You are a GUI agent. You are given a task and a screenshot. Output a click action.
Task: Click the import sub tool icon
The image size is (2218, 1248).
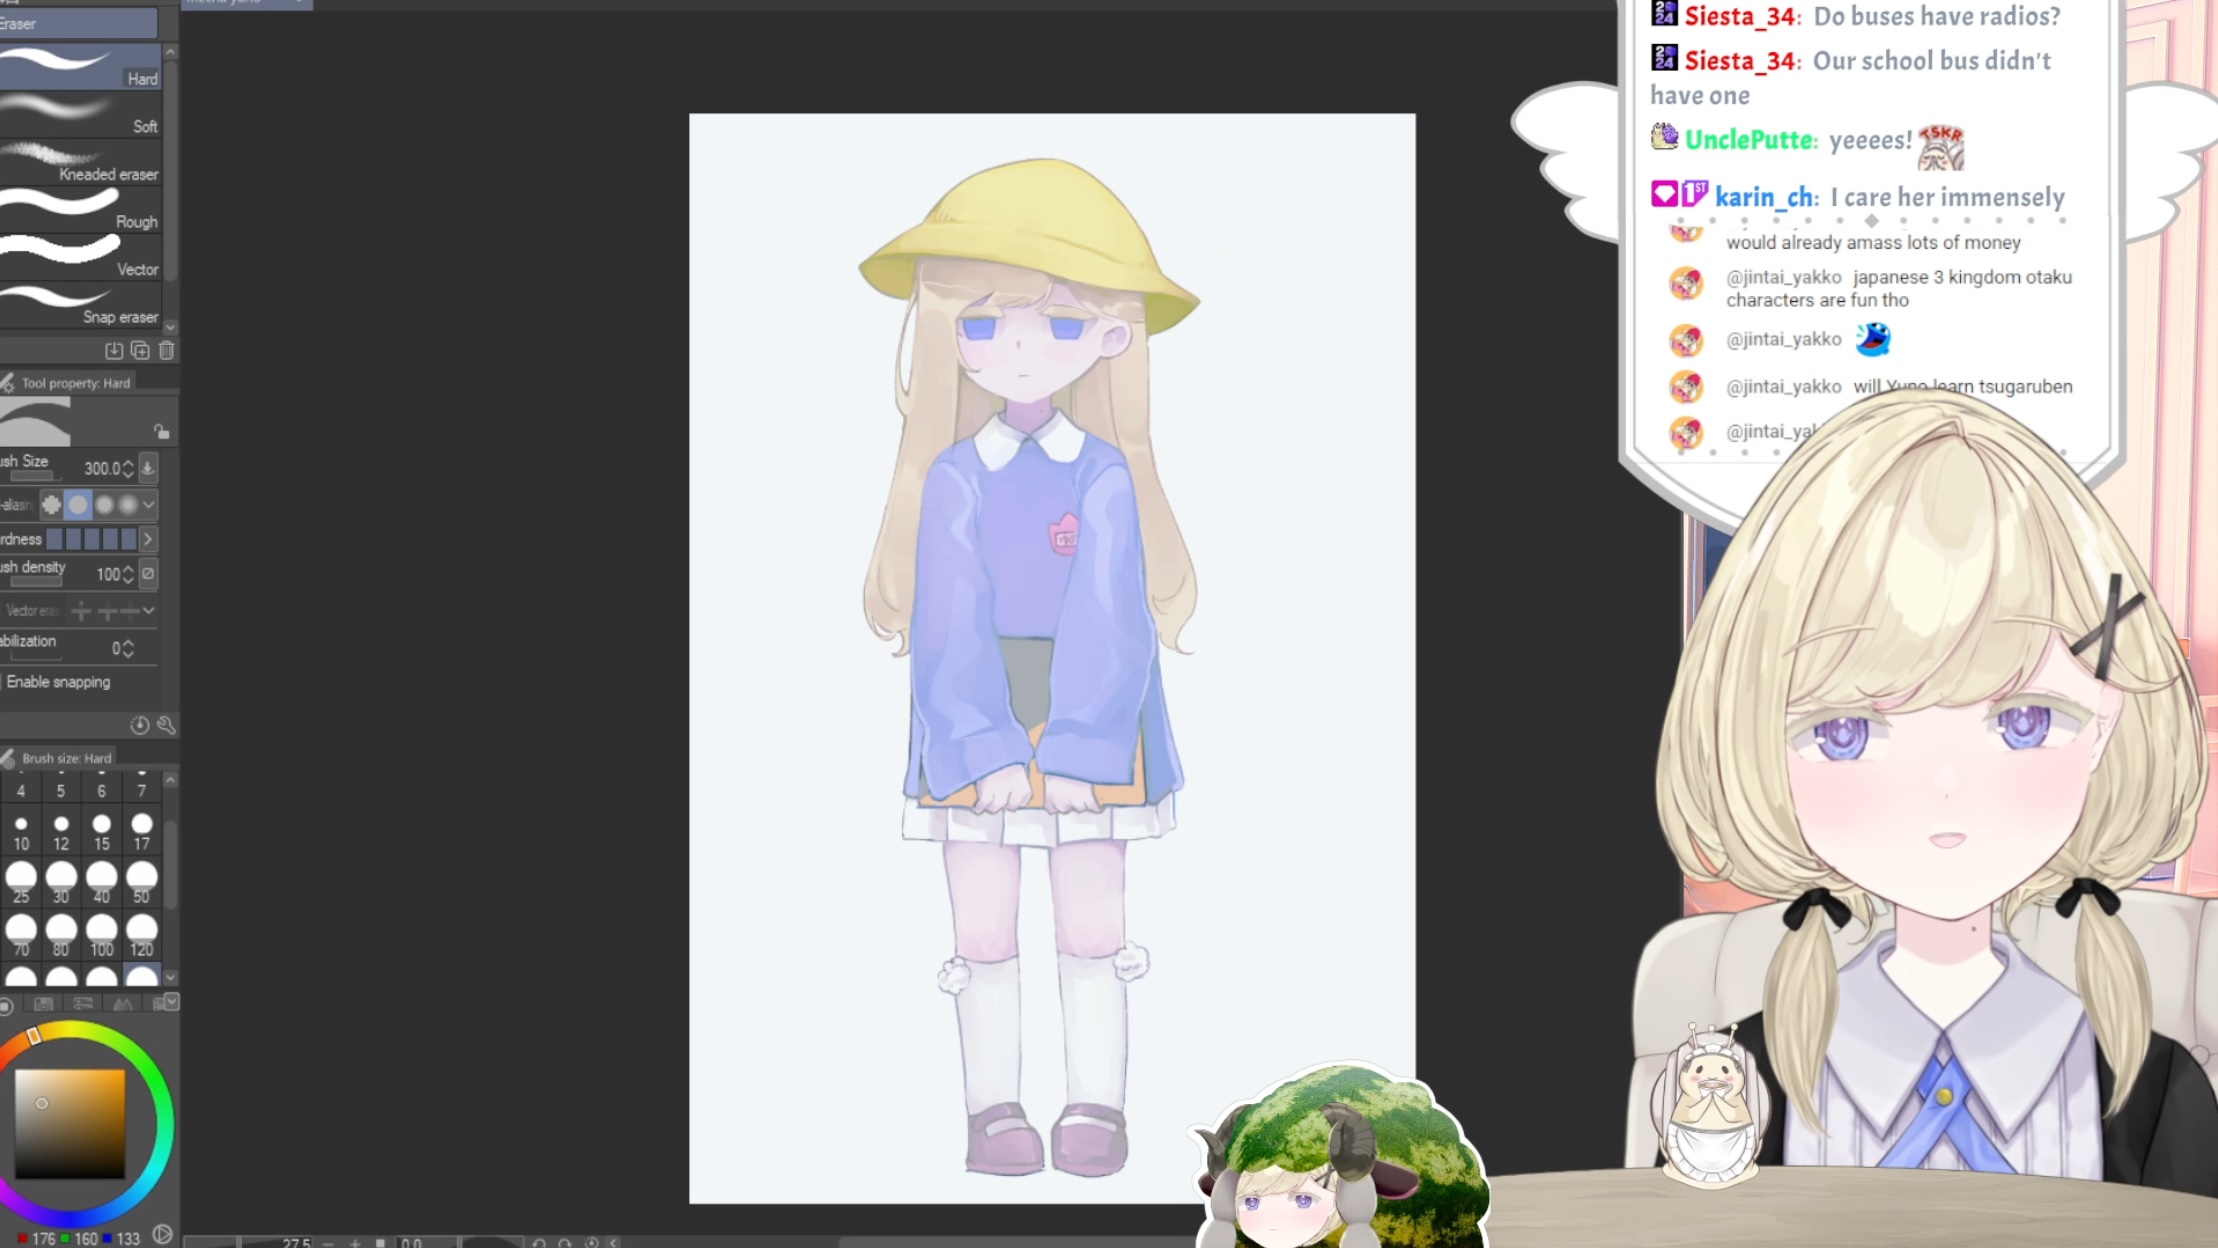[x=114, y=351]
